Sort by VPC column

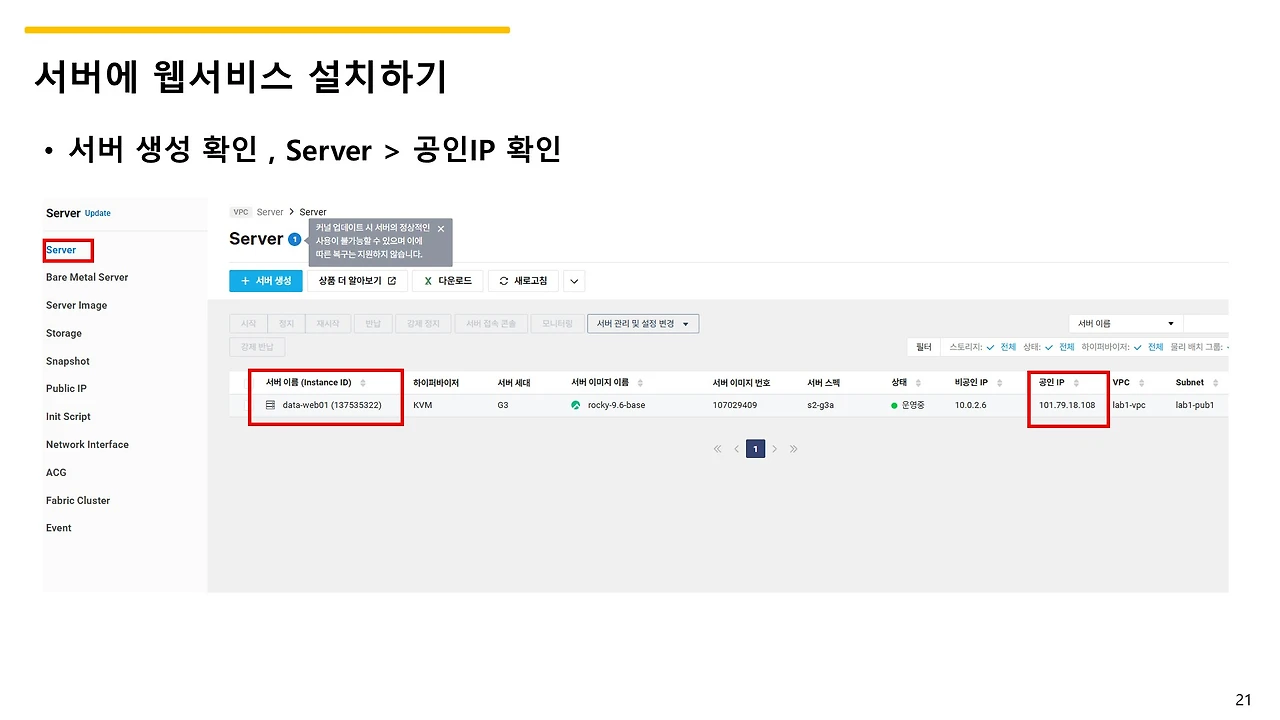pyautogui.click(x=1141, y=383)
